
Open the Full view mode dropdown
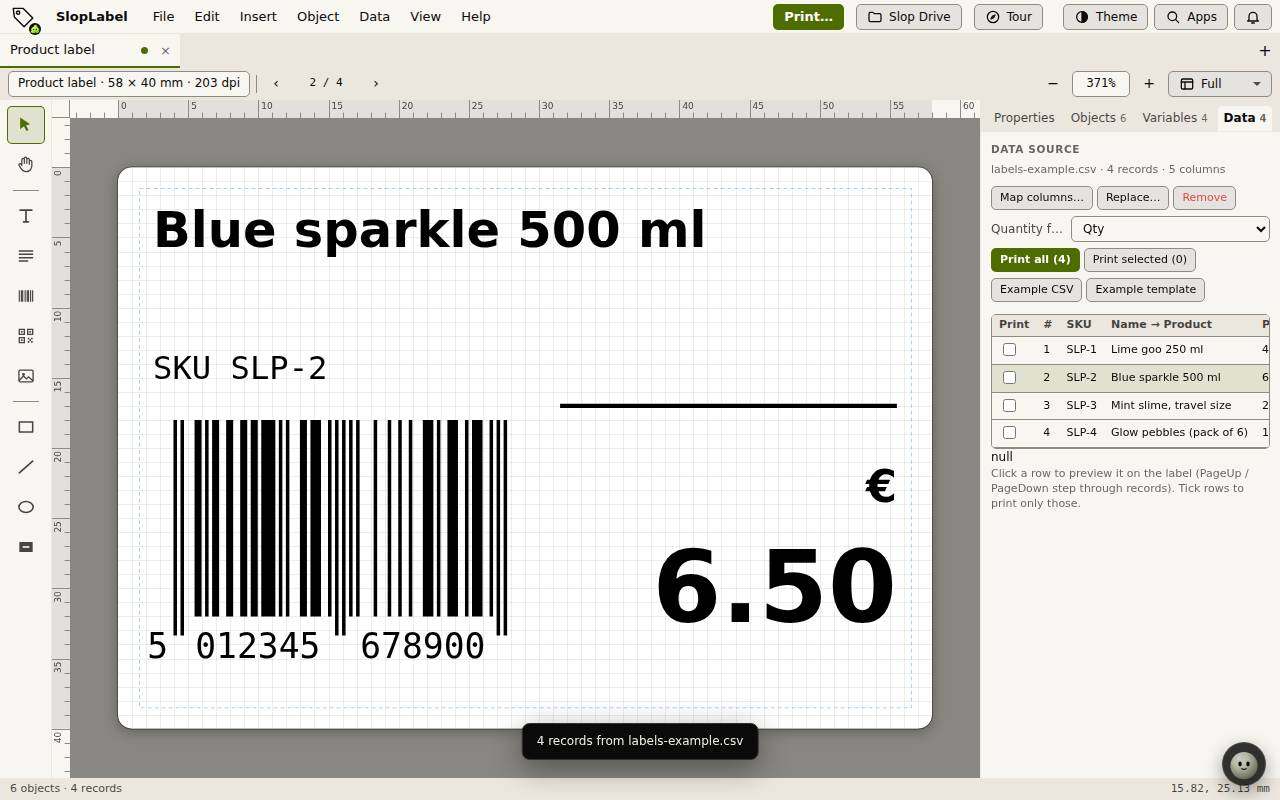point(1219,84)
